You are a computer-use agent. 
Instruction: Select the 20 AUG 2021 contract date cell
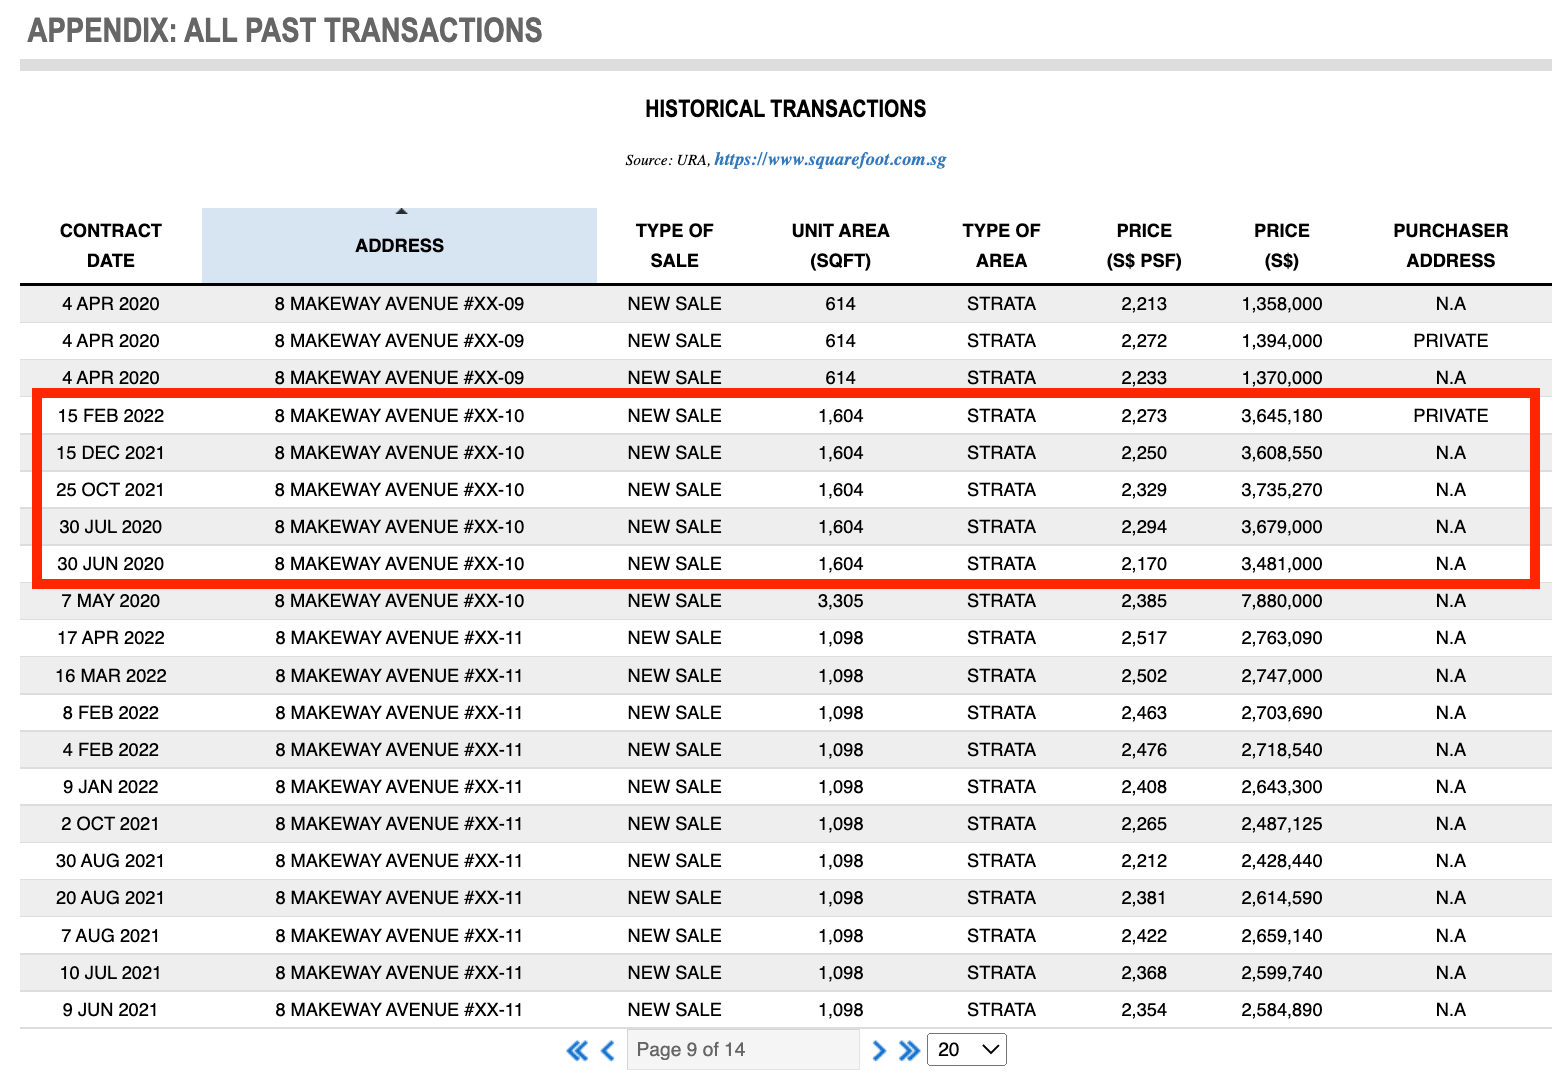pyautogui.click(x=111, y=898)
